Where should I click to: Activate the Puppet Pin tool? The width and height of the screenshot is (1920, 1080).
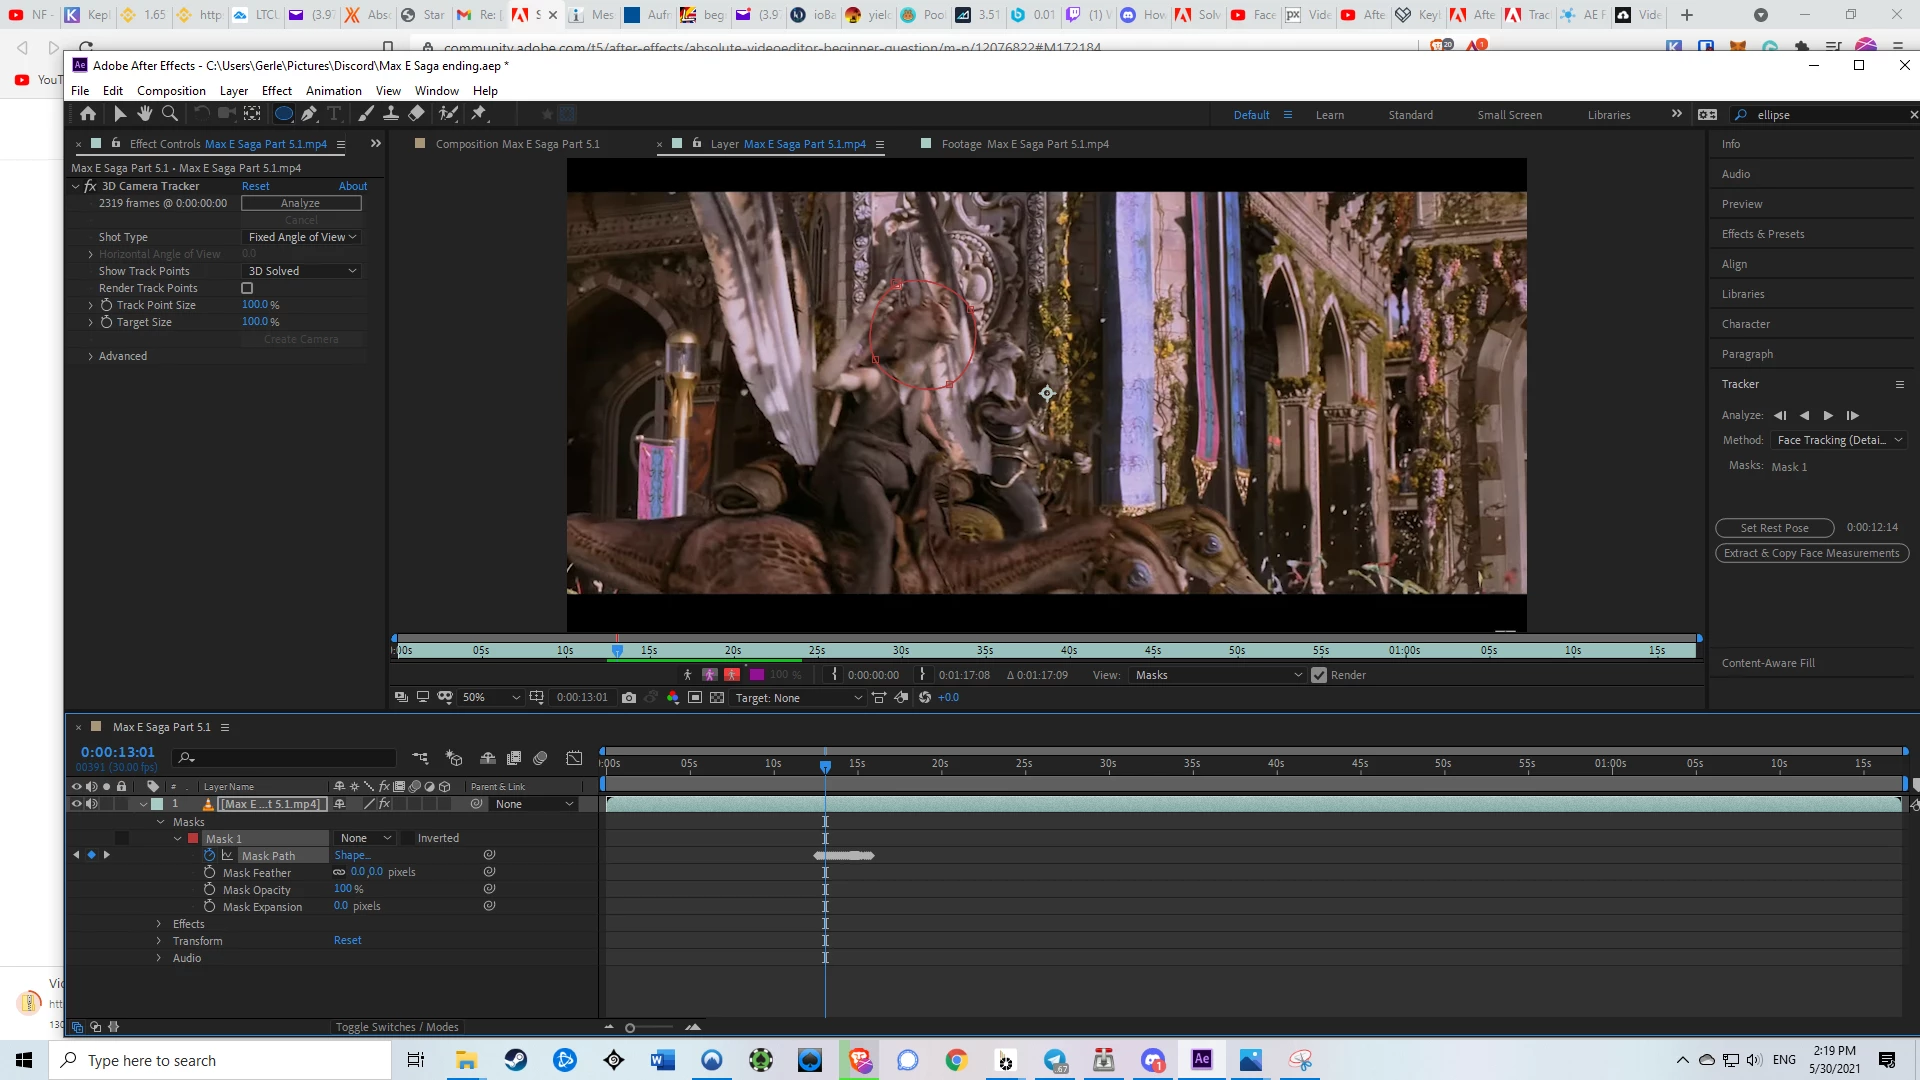coord(479,114)
